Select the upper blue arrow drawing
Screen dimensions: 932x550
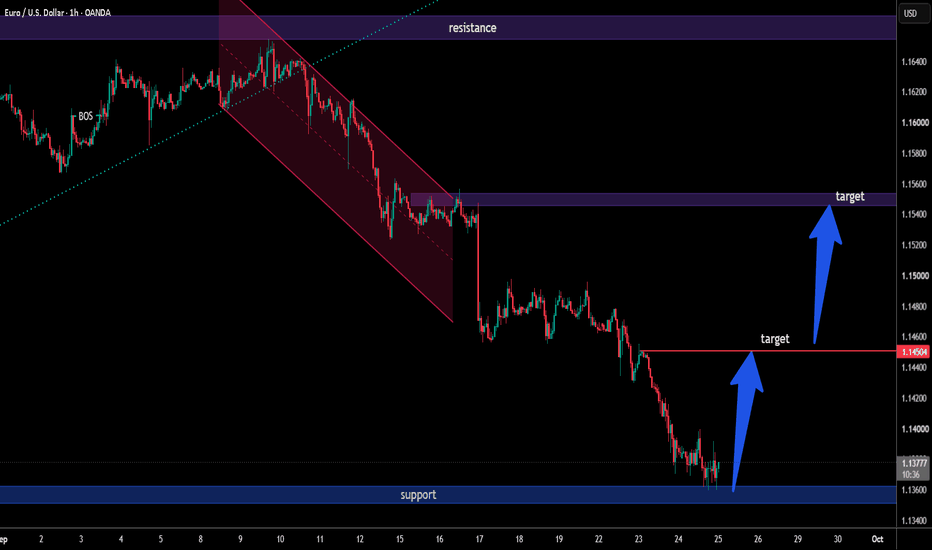[824, 275]
